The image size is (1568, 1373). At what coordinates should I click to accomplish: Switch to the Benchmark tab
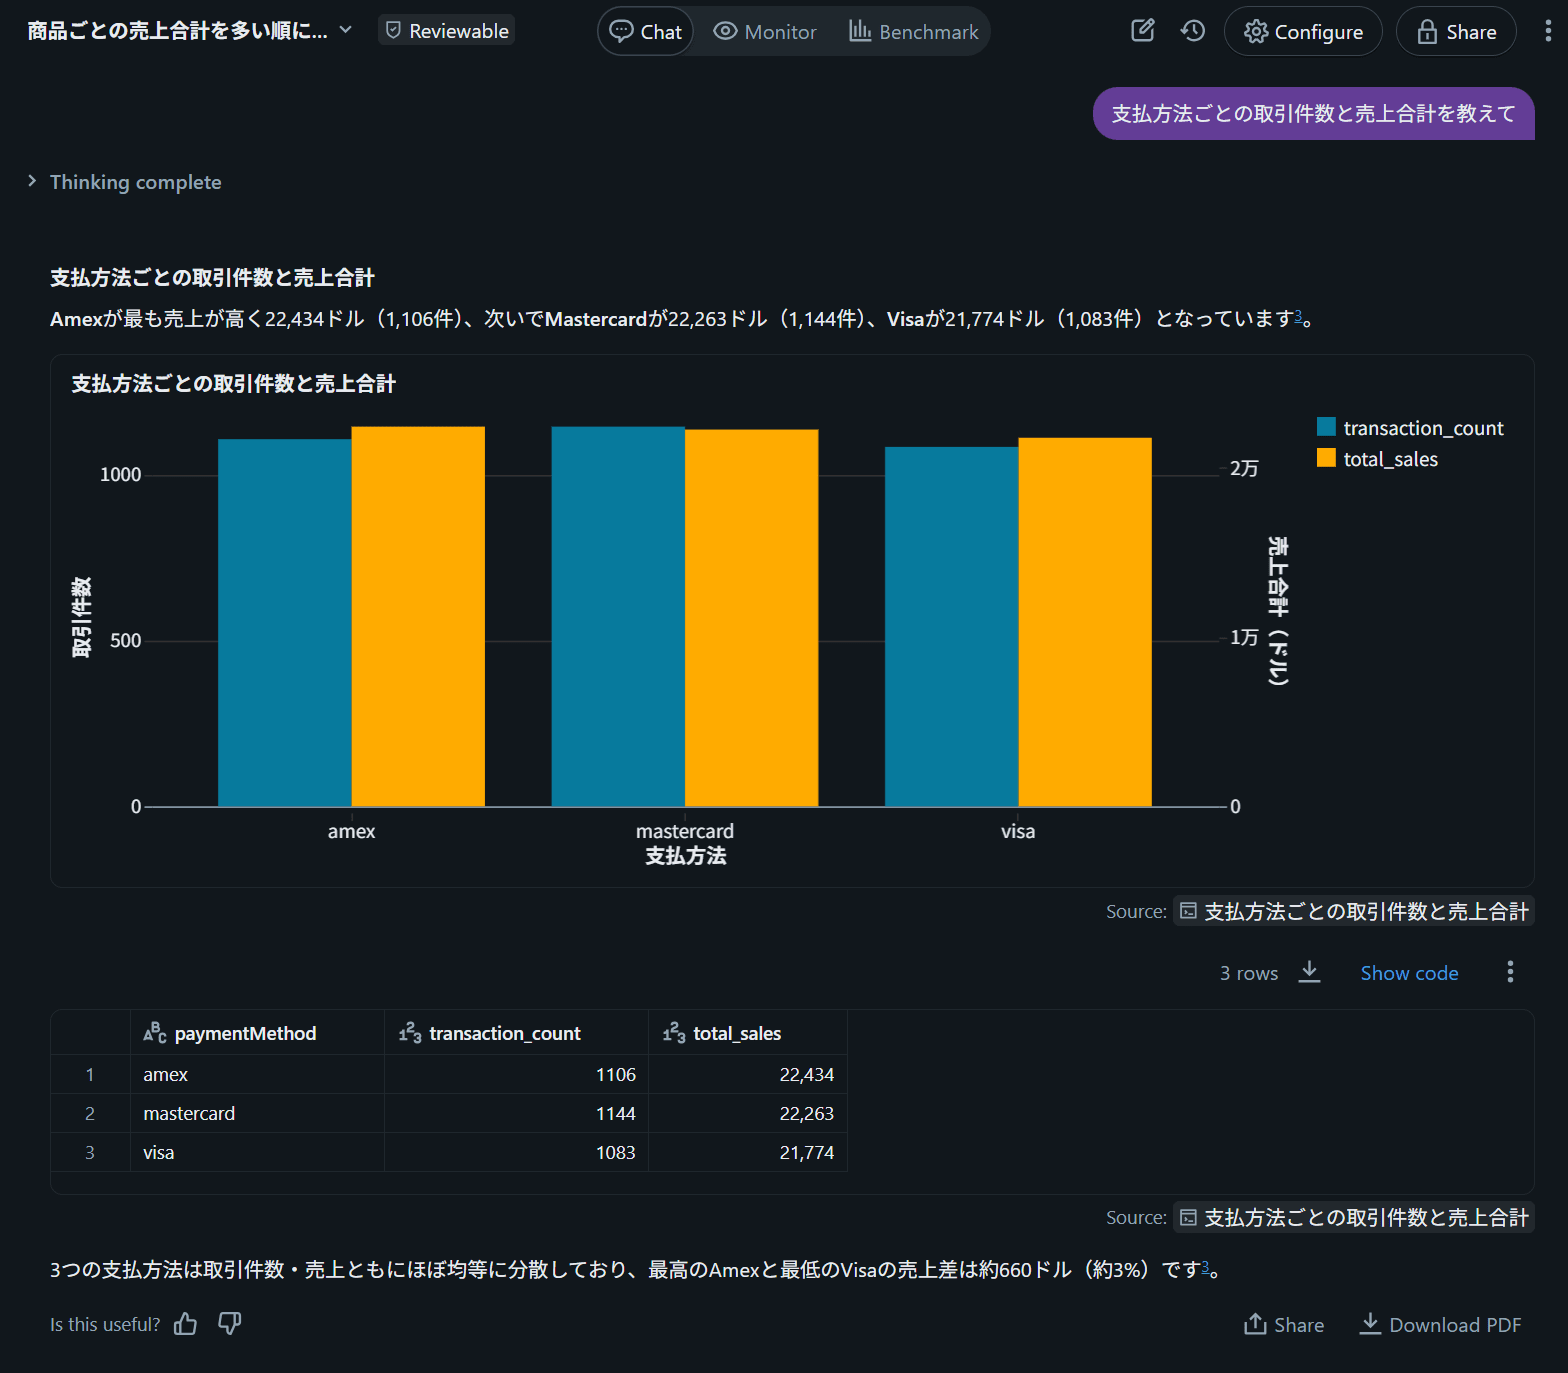(x=914, y=32)
